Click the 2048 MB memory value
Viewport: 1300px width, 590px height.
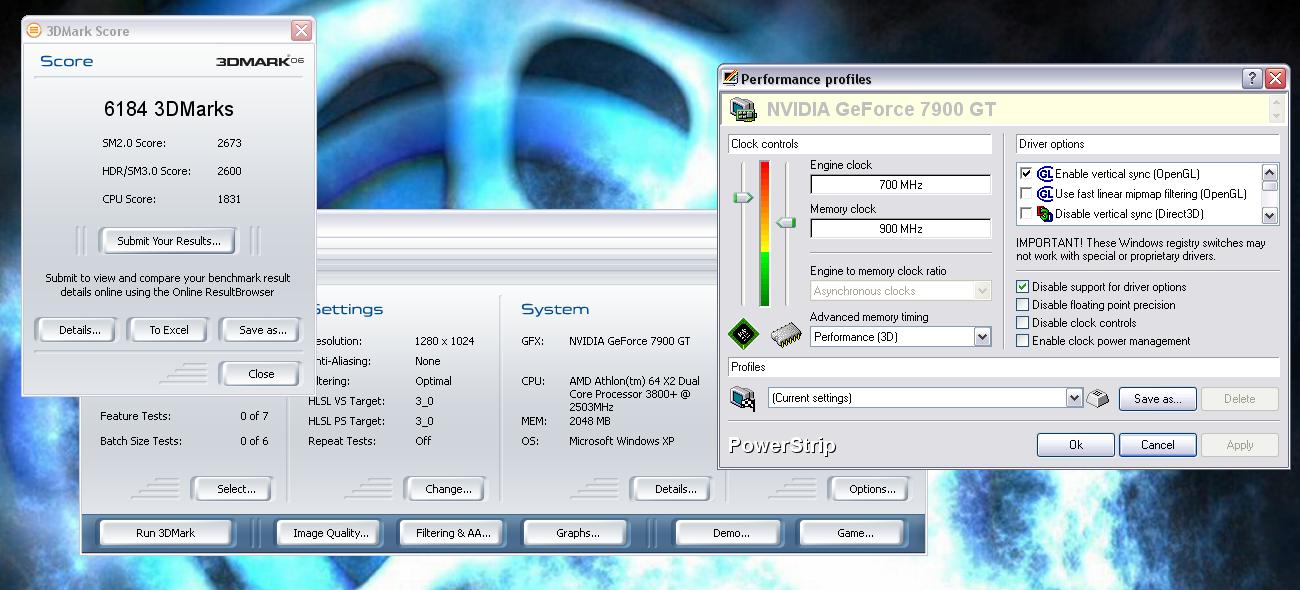[589, 421]
